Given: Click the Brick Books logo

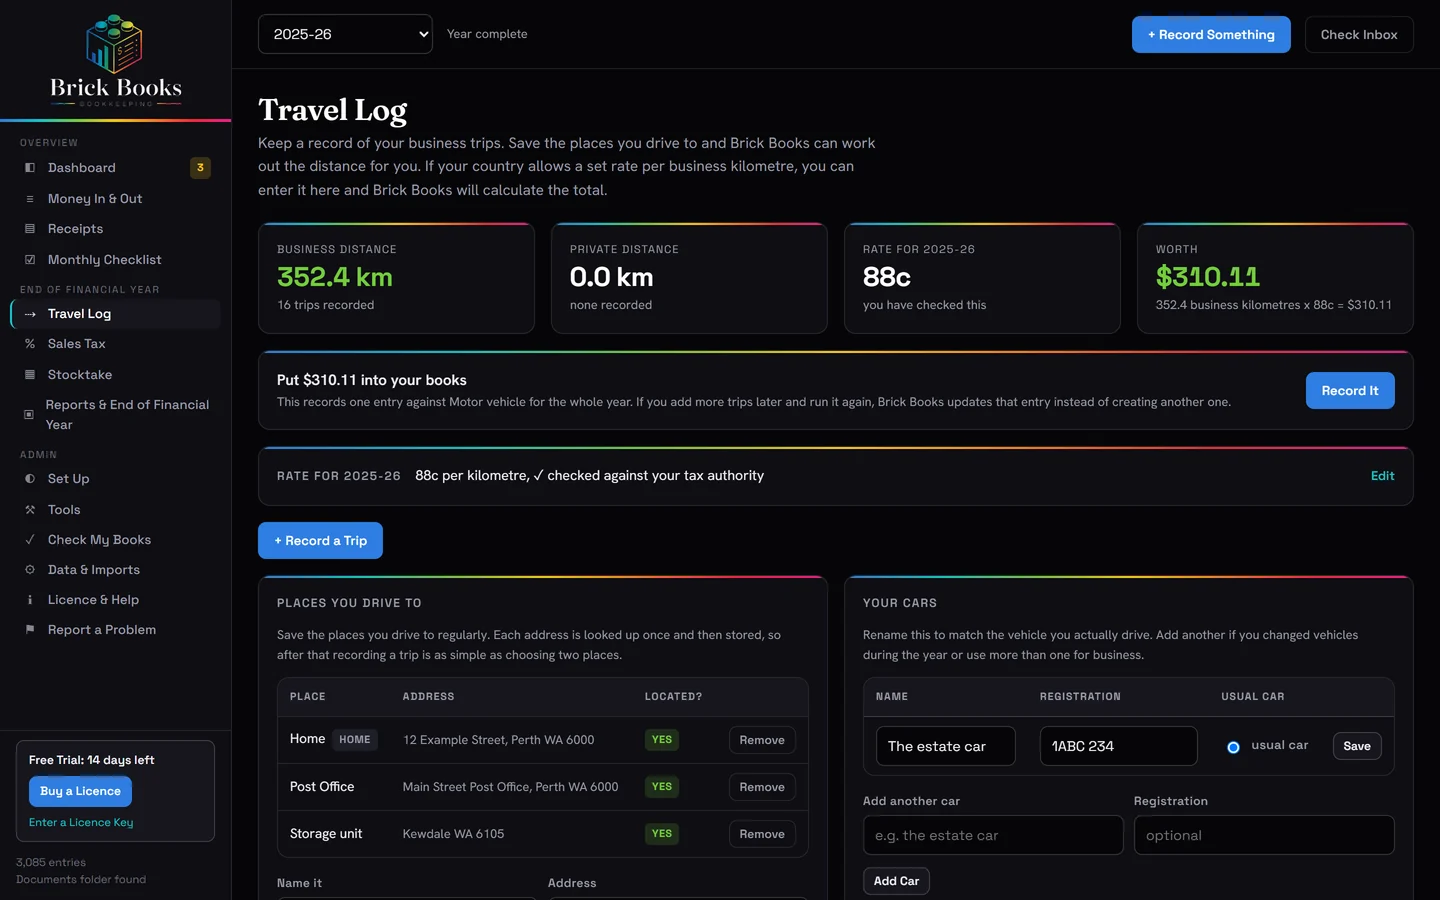Looking at the screenshot, I should [115, 60].
